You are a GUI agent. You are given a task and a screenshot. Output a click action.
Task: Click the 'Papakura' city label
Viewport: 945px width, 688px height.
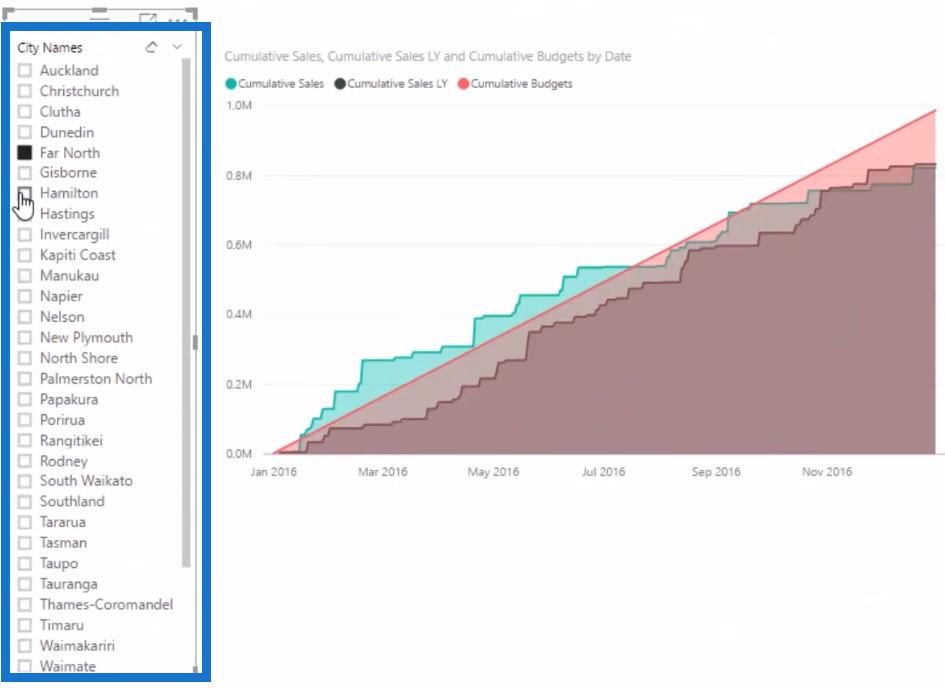coord(69,399)
